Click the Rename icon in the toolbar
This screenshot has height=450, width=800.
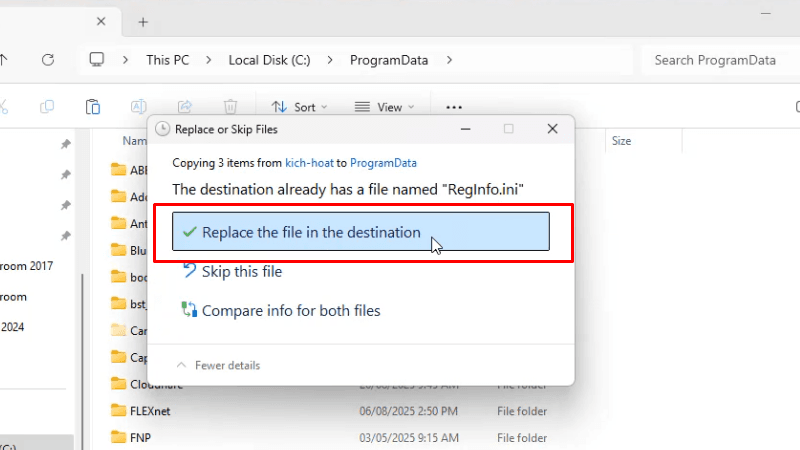click(x=139, y=107)
